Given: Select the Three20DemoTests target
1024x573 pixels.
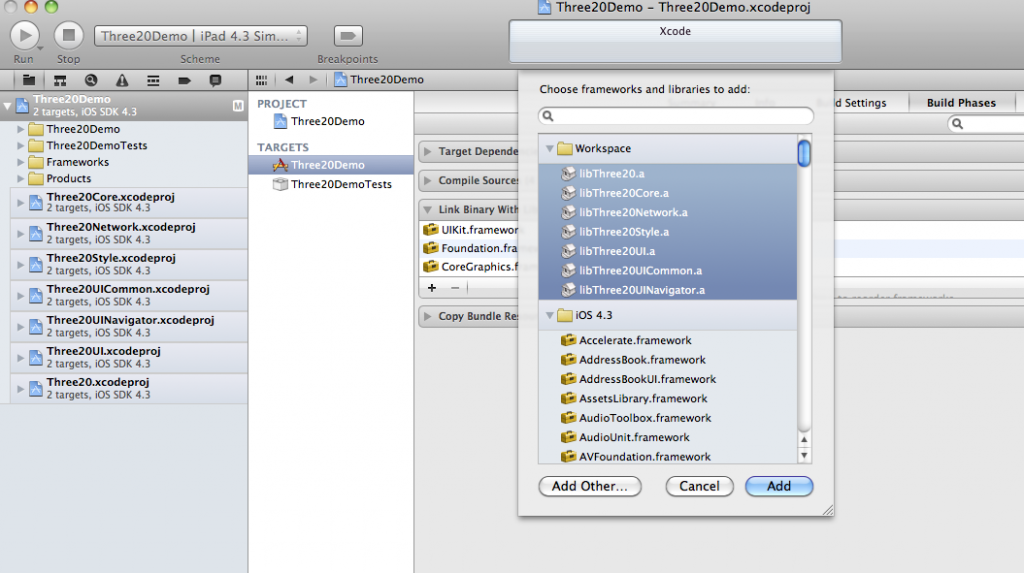Looking at the screenshot, I should coord(331,184).
